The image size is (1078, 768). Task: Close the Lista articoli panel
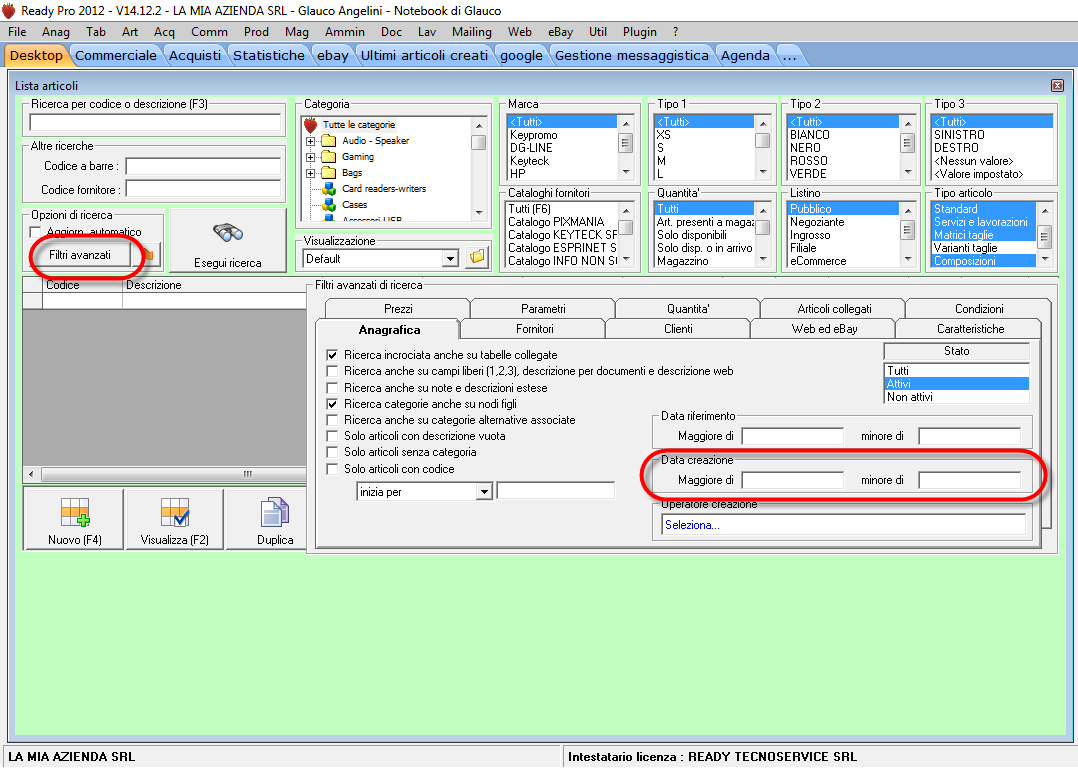click(x=1057, y=85)
